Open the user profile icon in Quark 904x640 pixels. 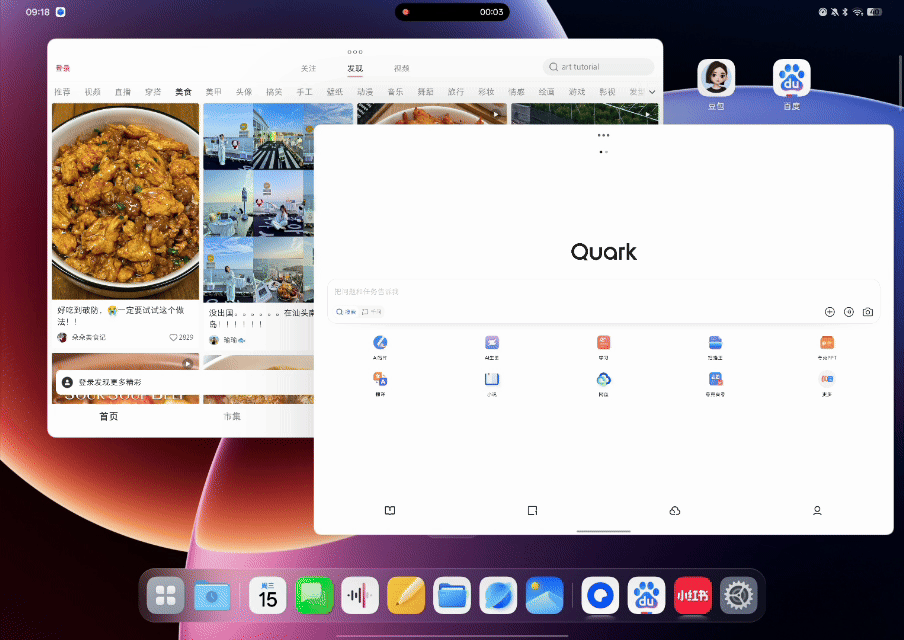(817, 510)
